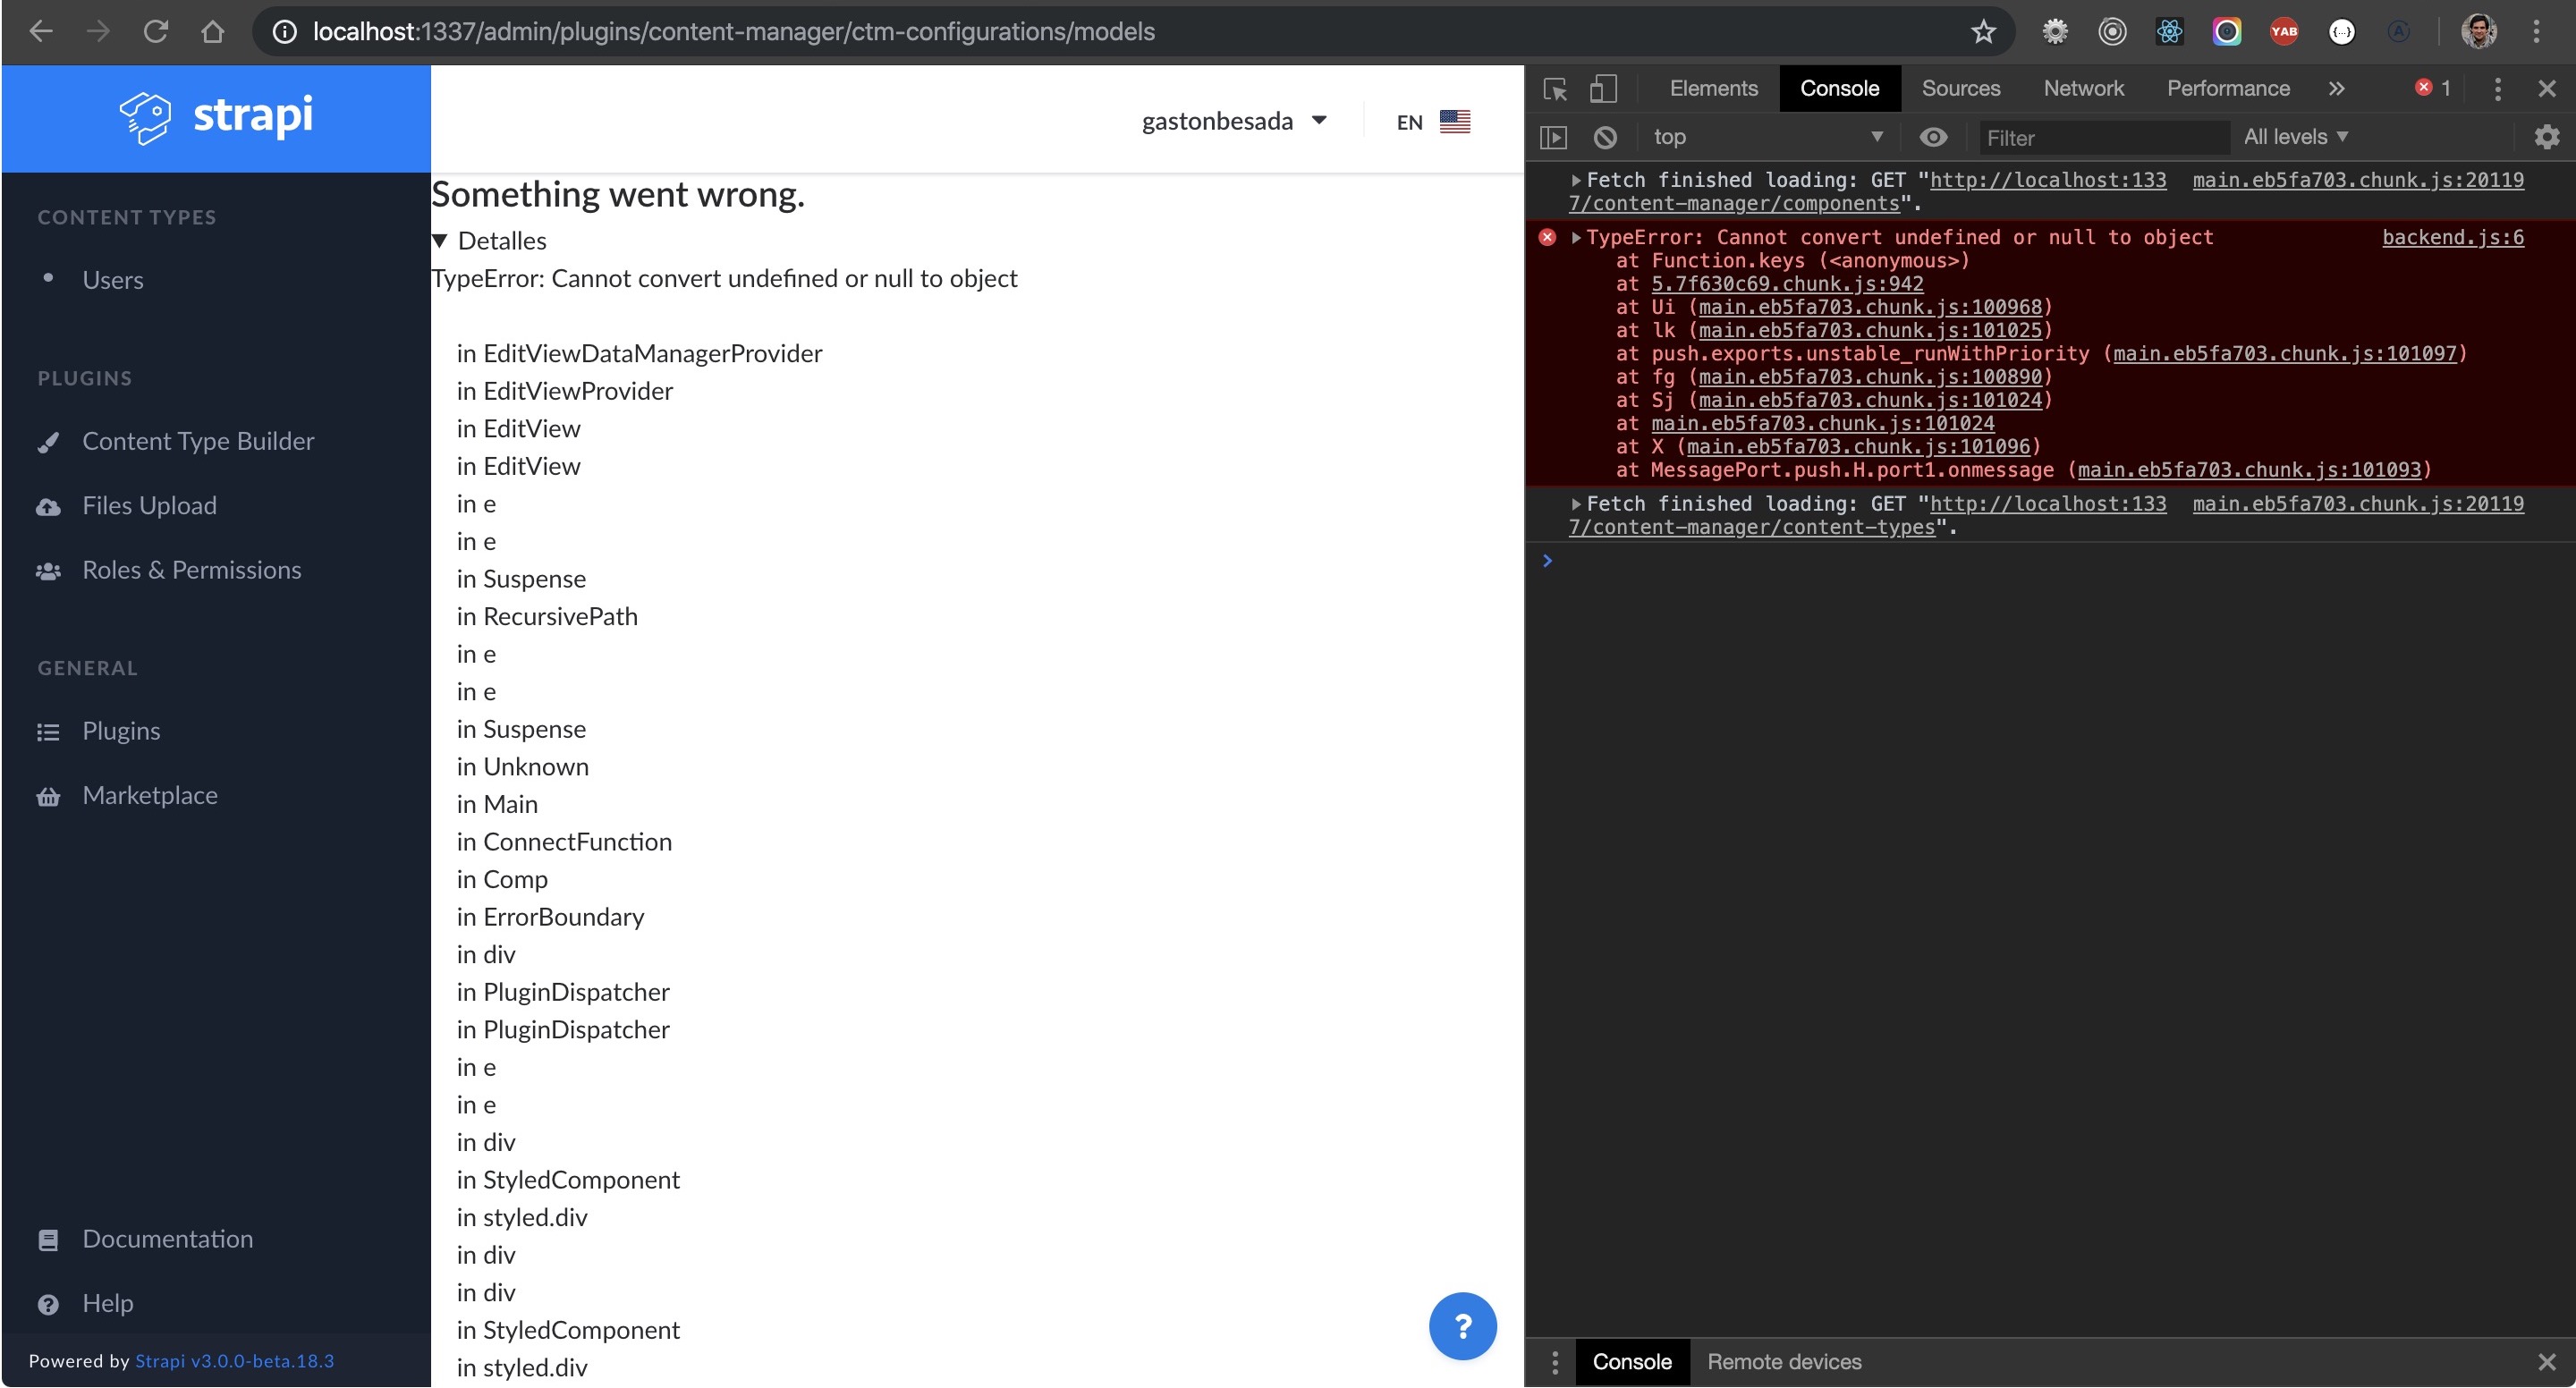Click the browser reload icon

click(156, 32)
